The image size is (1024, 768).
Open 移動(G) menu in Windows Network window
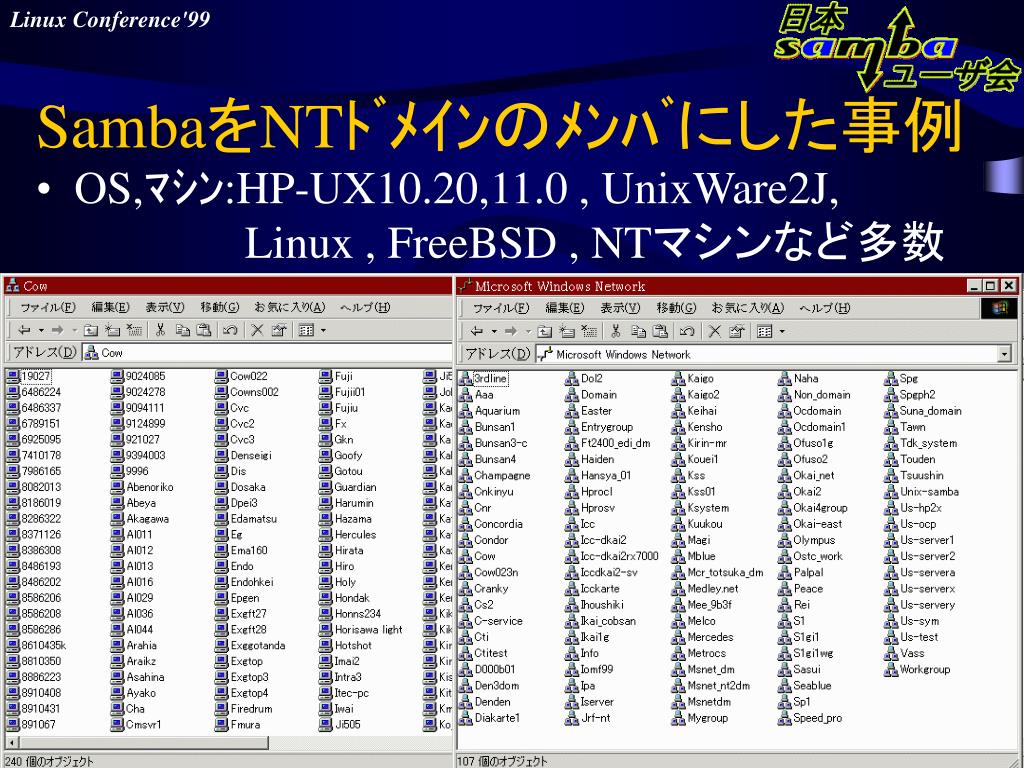(x=677, y=308)
